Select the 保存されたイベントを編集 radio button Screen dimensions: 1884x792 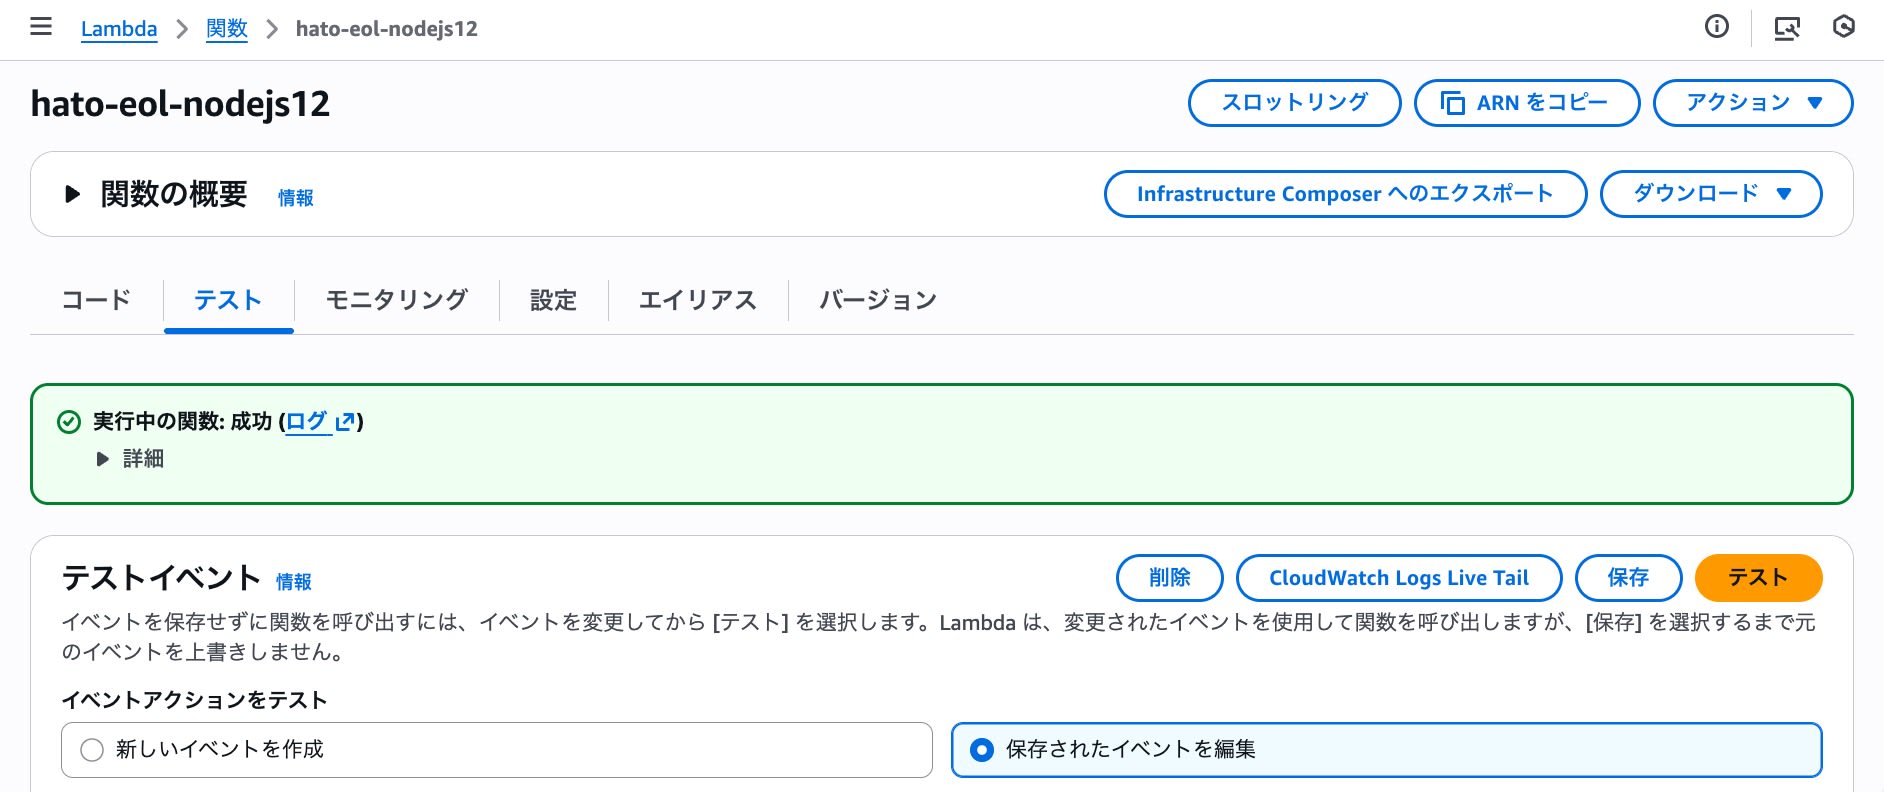pyautogui.click(x=982, y=750)
